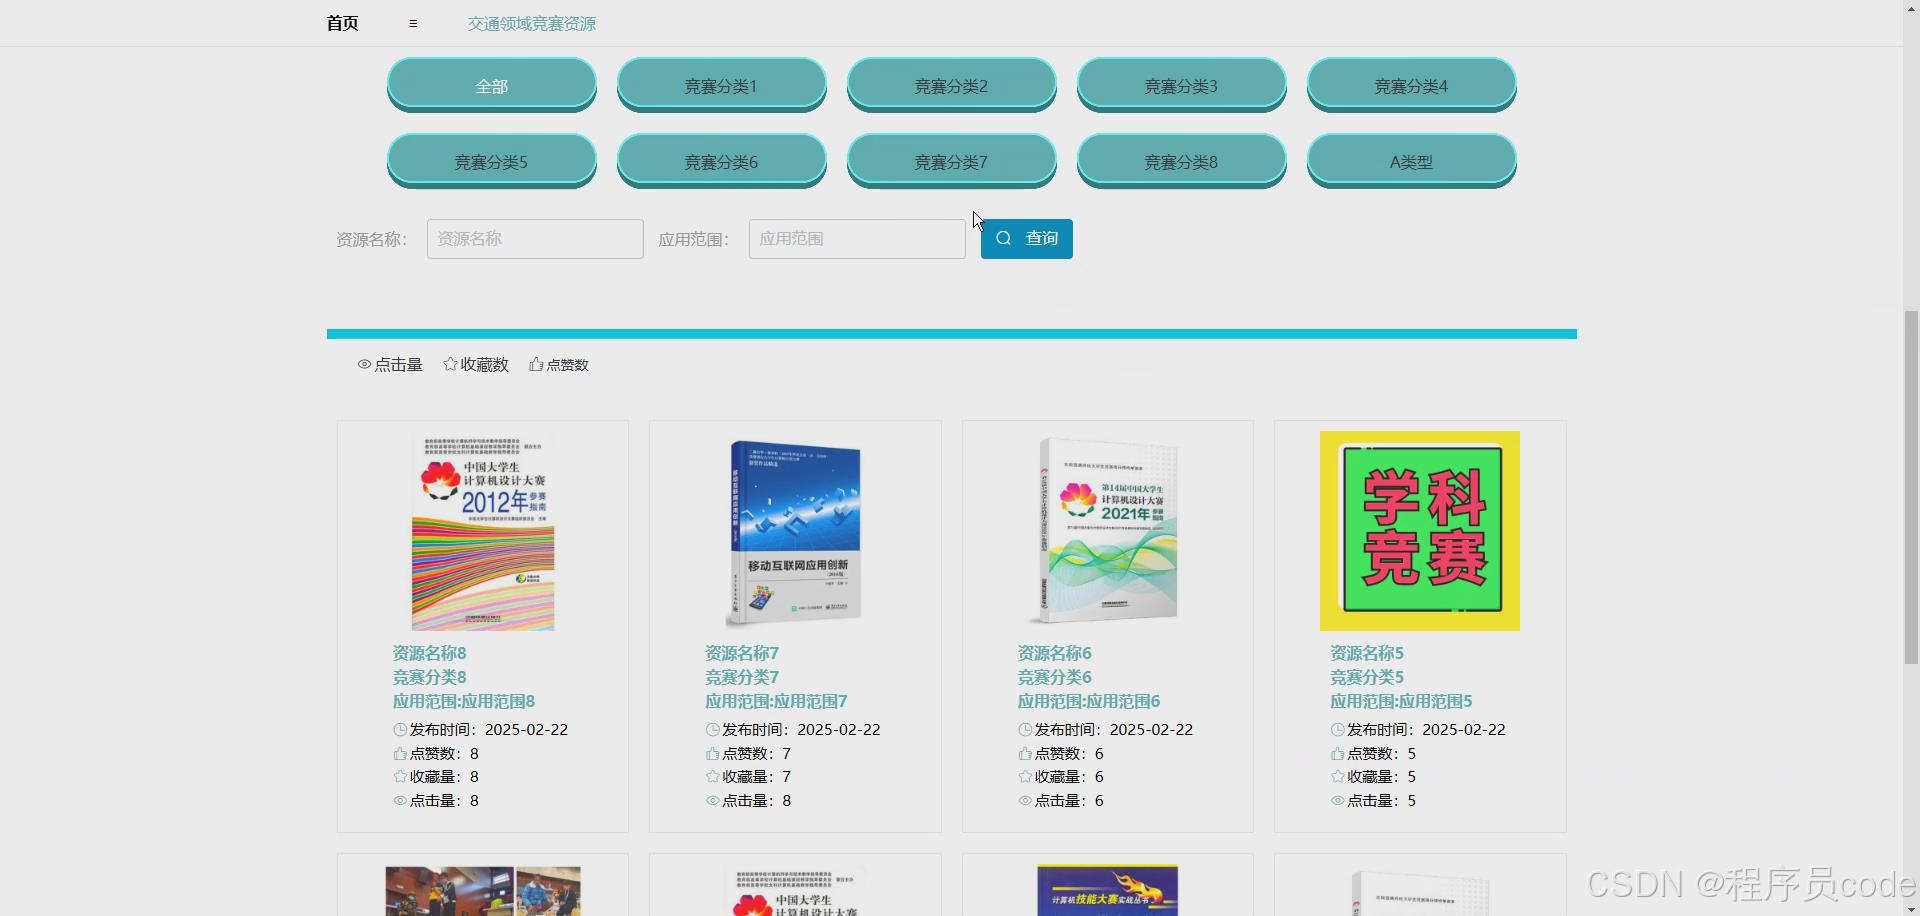Viewport: 1920px width, 916px height.
Task: Open the 学科竞赛 resource thumbnail
Action: pos(1419,530)
